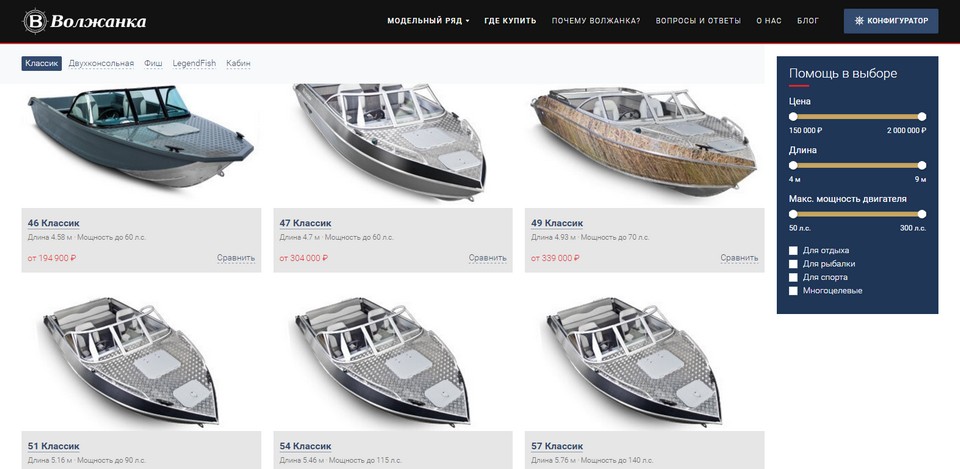This screenshot has width=960, height=469.
Task: Toggle the Многоцелевые checkbox
Action: point(793,291)
